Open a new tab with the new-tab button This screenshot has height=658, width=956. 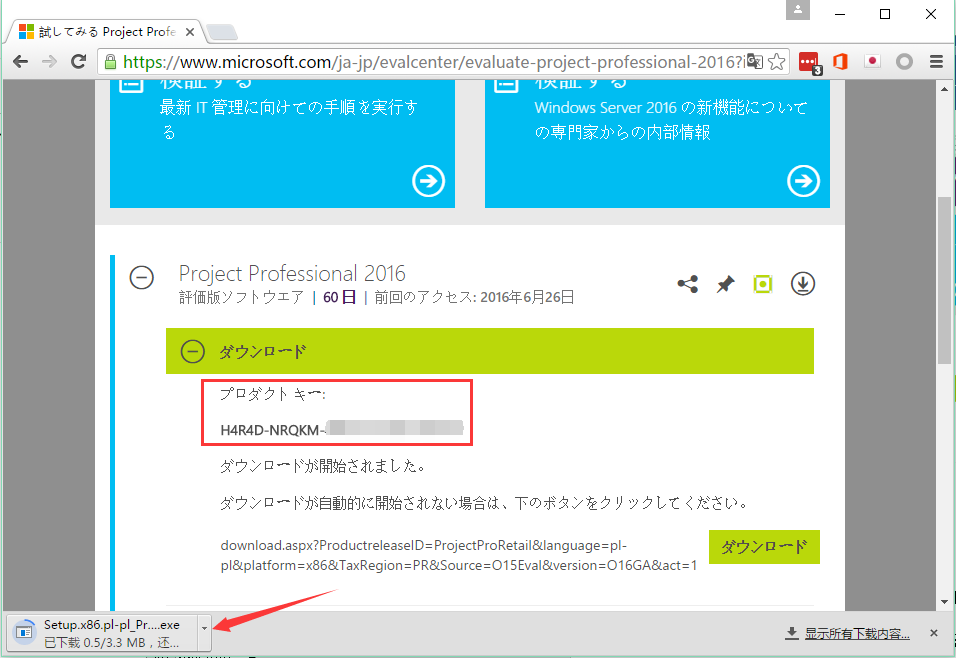(x=222, y=32)
